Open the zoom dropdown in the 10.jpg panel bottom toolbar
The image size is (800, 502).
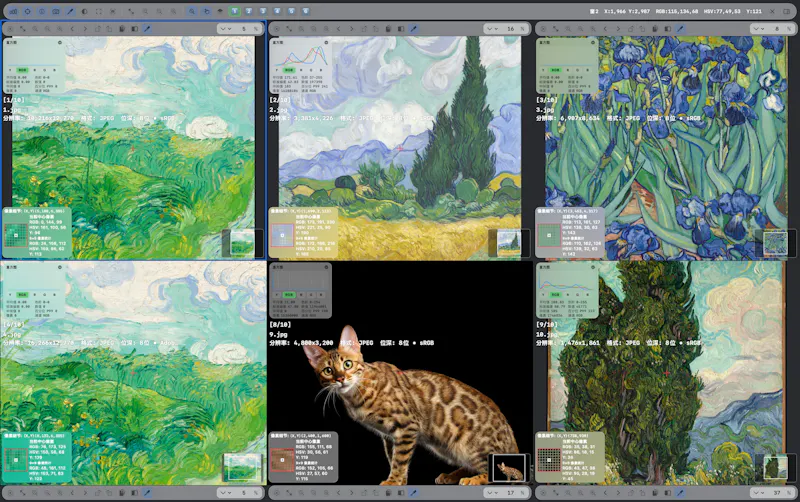[x=757, y=493]
